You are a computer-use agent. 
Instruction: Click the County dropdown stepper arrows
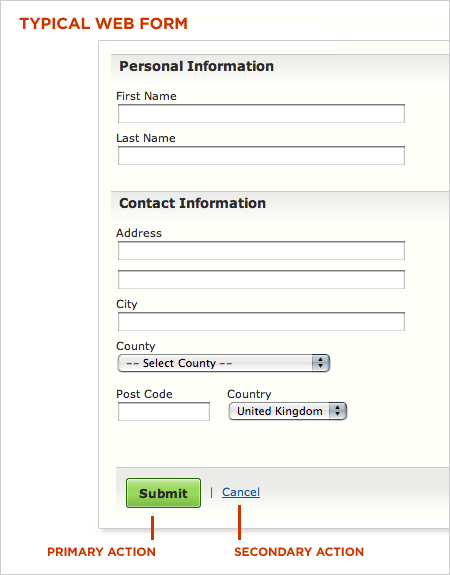pos(321,363)
